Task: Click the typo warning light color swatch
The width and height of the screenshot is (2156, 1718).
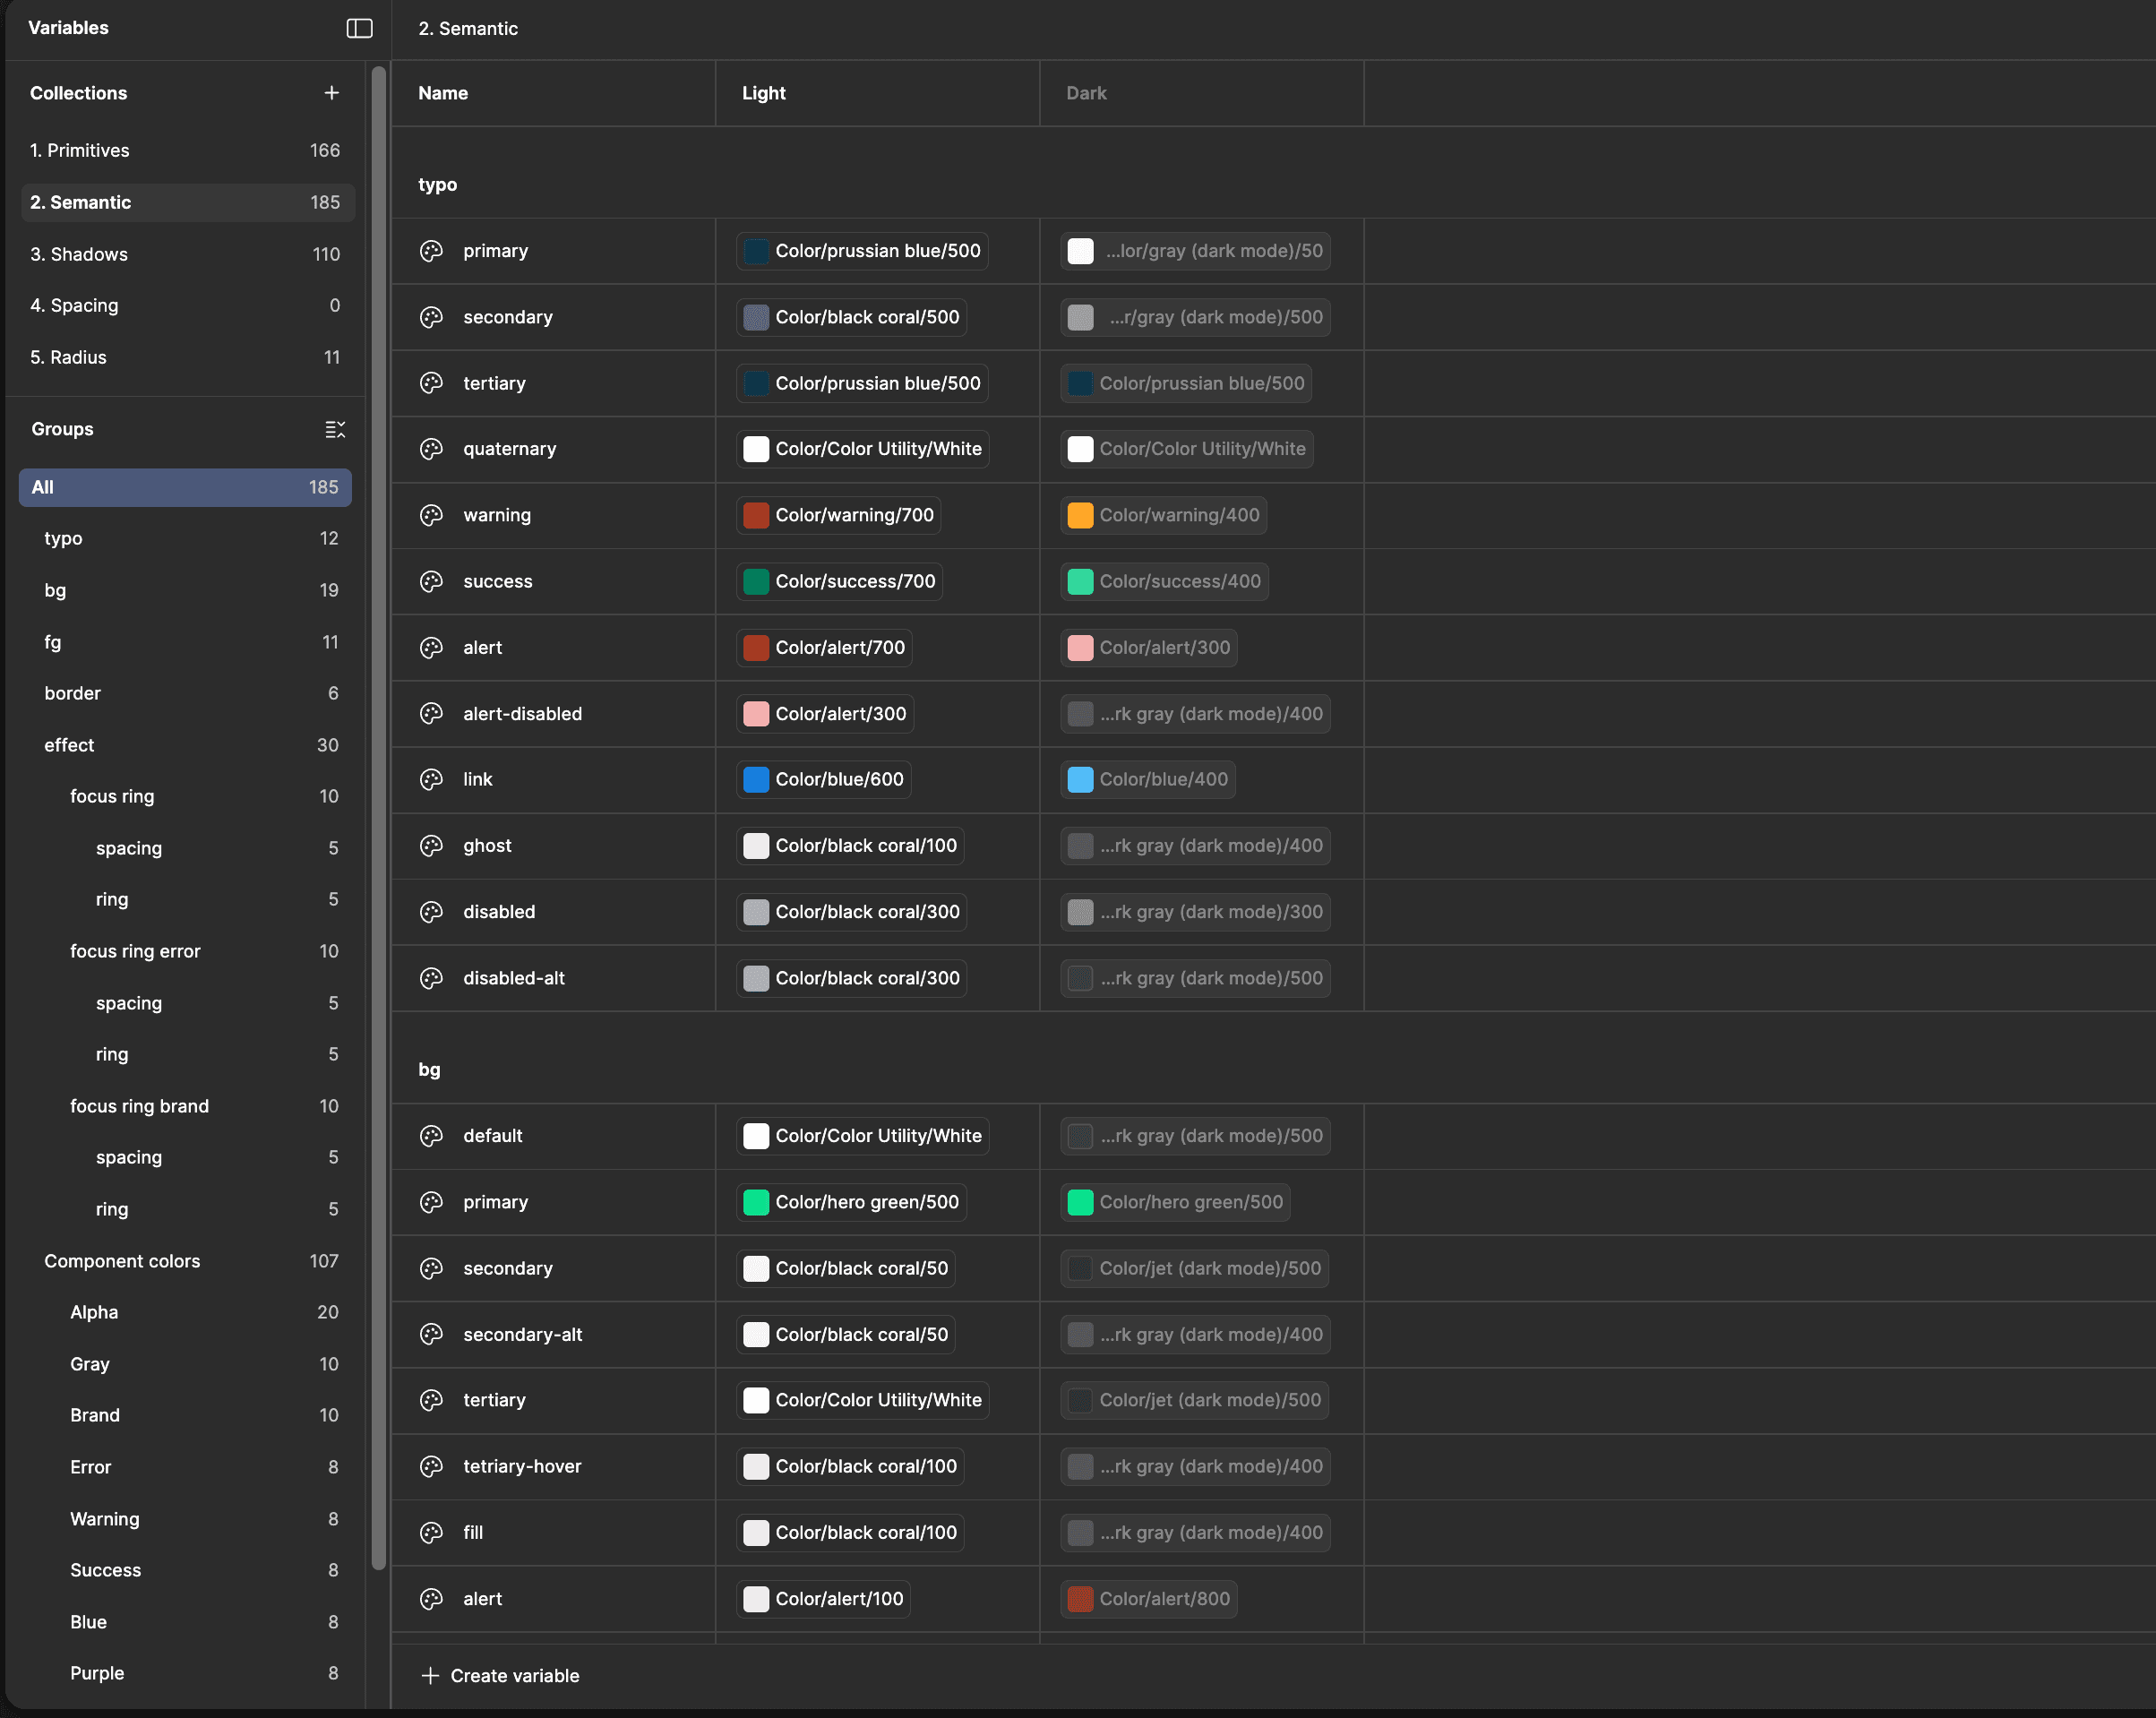Action: point(756,515)
